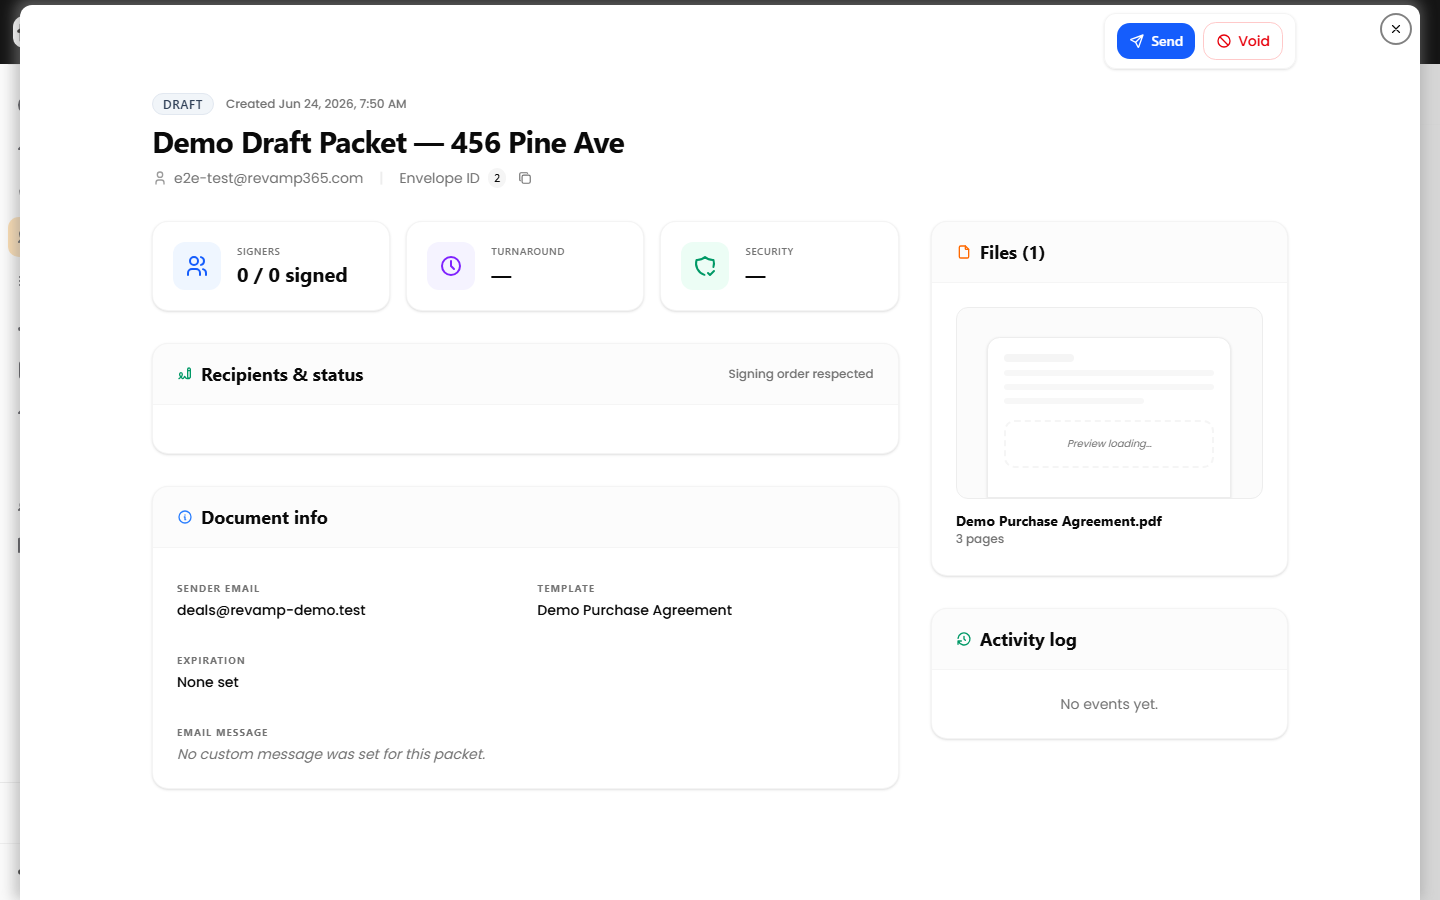Click the Signing order respected label
This screenshot has height=900, width=1440.
point(801,374)
